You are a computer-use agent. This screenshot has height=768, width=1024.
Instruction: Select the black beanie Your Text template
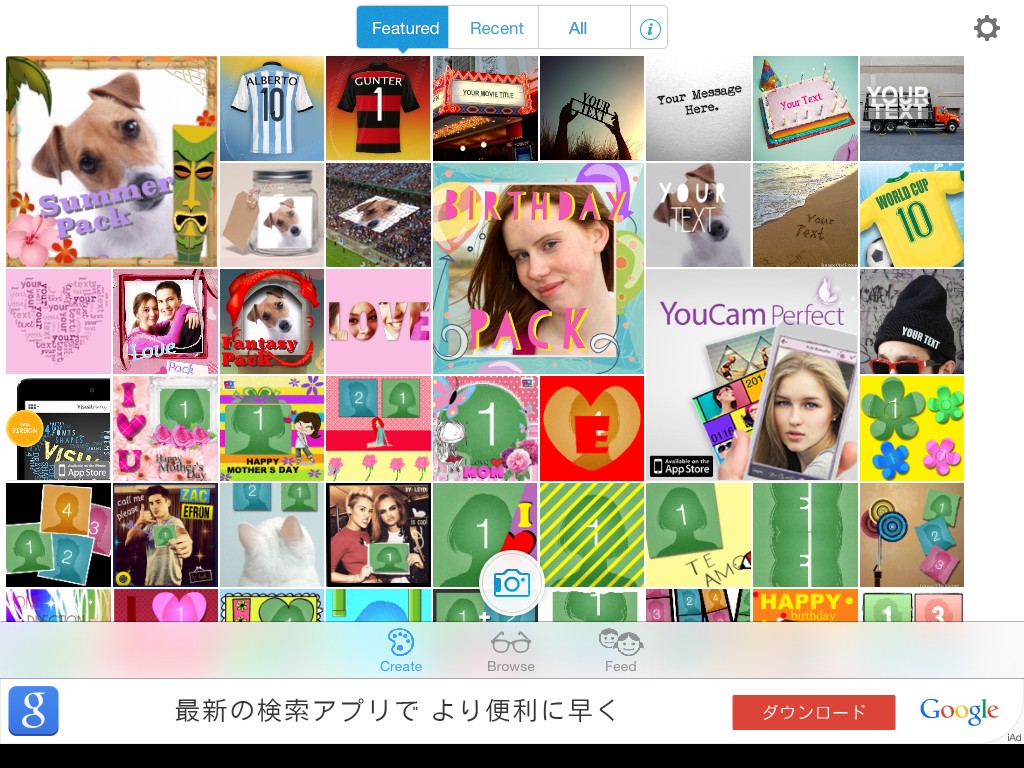(x=912, y=321)
